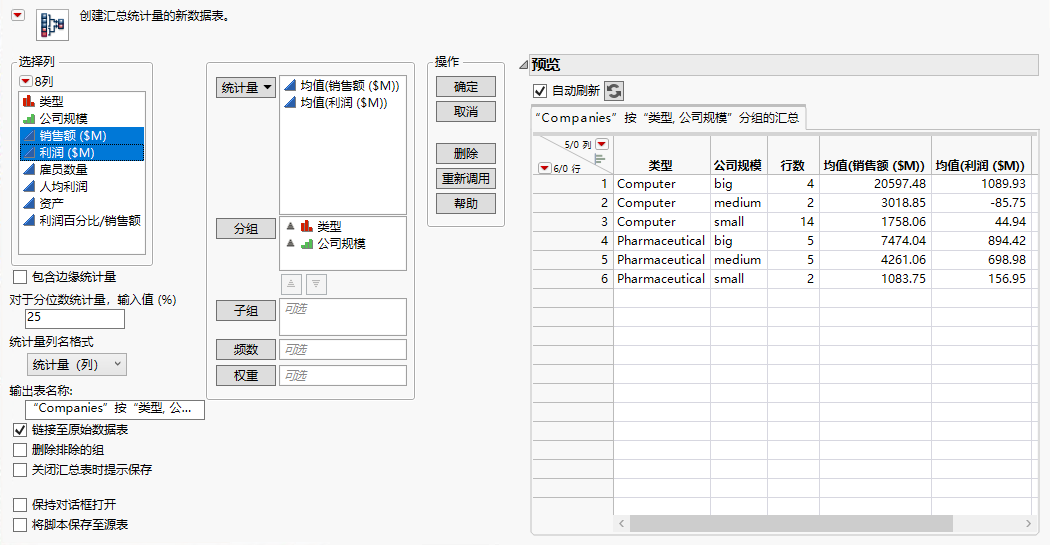This screenshot has height=545, width=1050.
Task: Click the 子组 optional field
Action: (343, 317)
